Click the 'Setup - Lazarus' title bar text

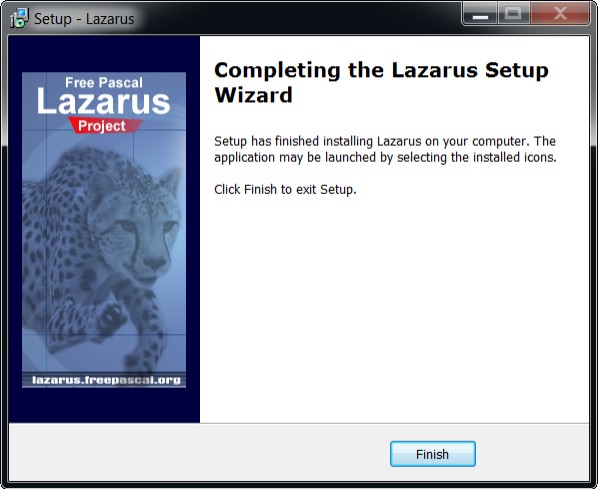[x=84, y=19]
